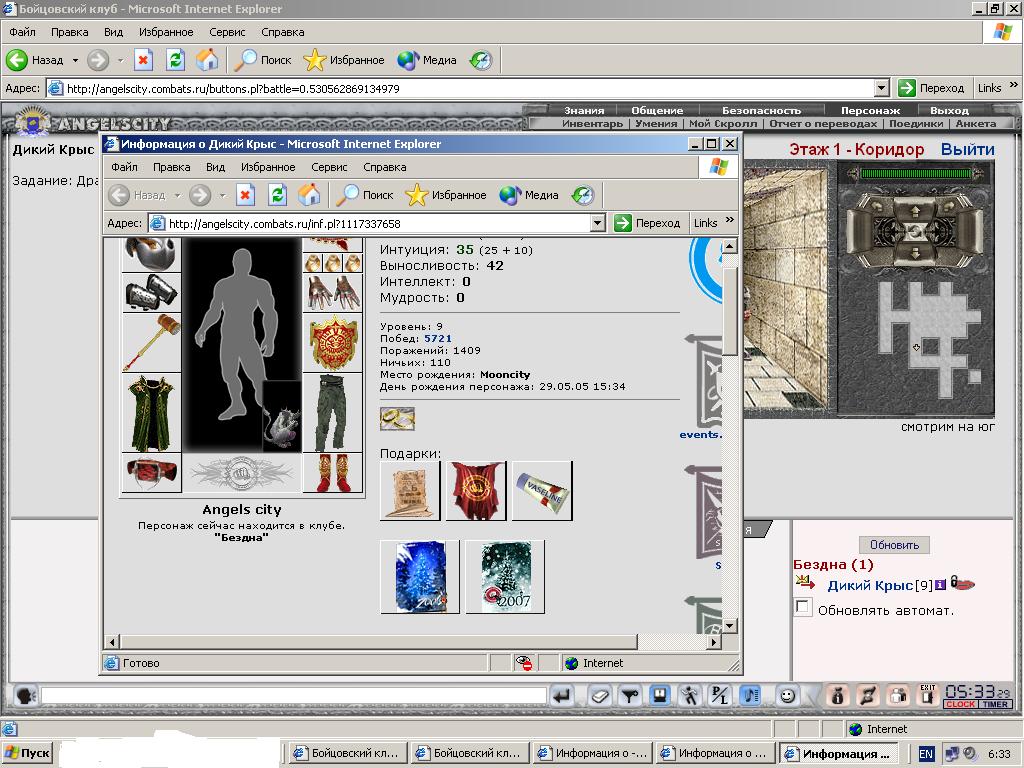Viewport: 1024px width, 768px height.
Task: Click the wedding rings icon
Action: point(397,419)
